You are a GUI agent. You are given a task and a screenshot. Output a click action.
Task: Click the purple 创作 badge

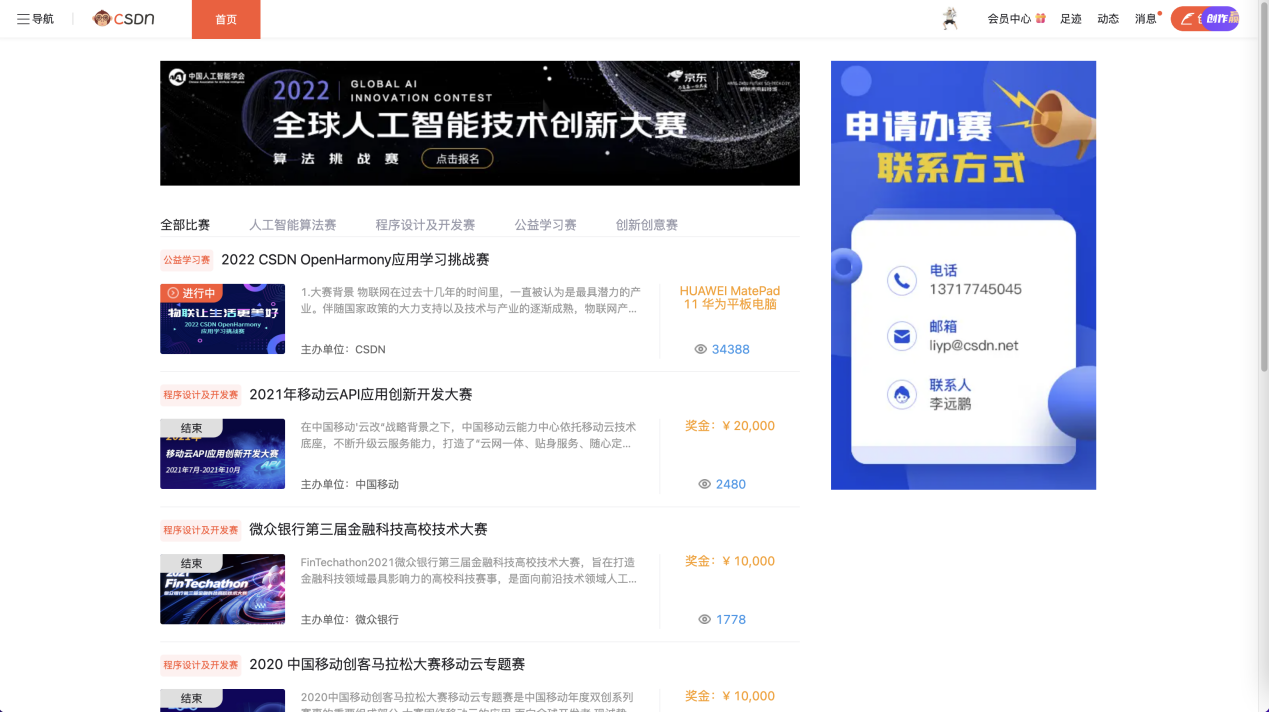tap(1220, 18)
